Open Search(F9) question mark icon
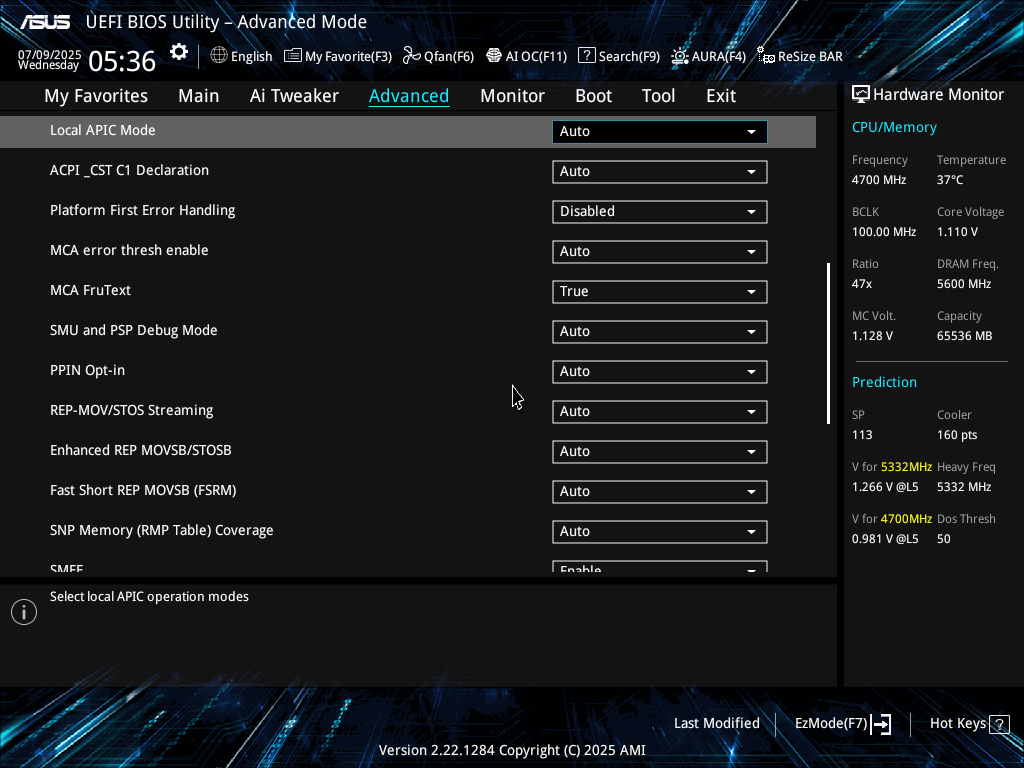Image resolution: width=1024 pixels, height=768 pixels. pos(587,56)
